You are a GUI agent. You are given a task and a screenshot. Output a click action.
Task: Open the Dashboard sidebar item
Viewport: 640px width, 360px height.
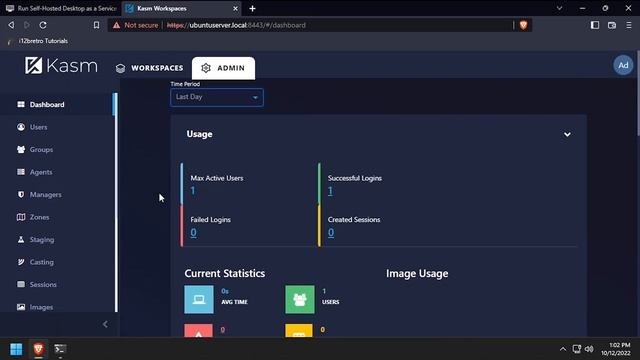tap(57, 104)
